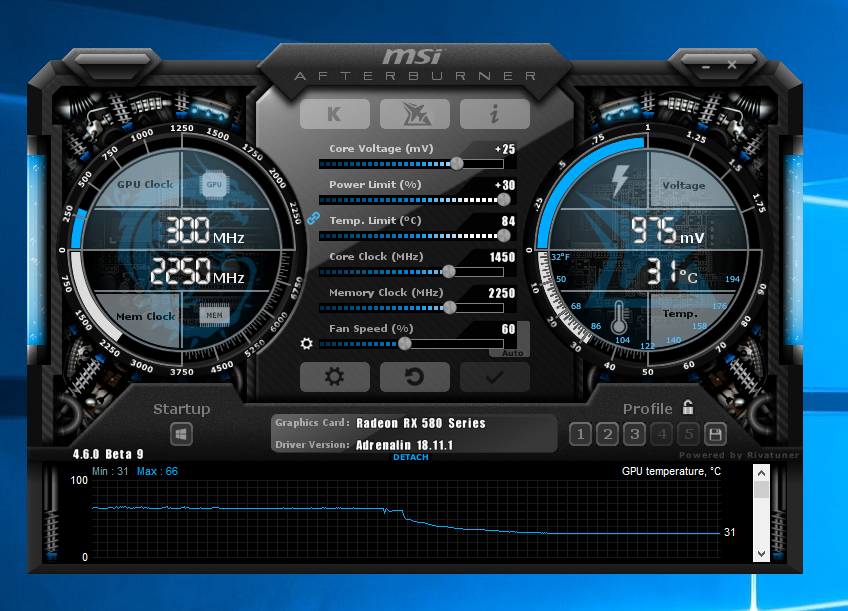Close the Afterburner window
This screenshot has height=611, width=848.
point(732,65)
